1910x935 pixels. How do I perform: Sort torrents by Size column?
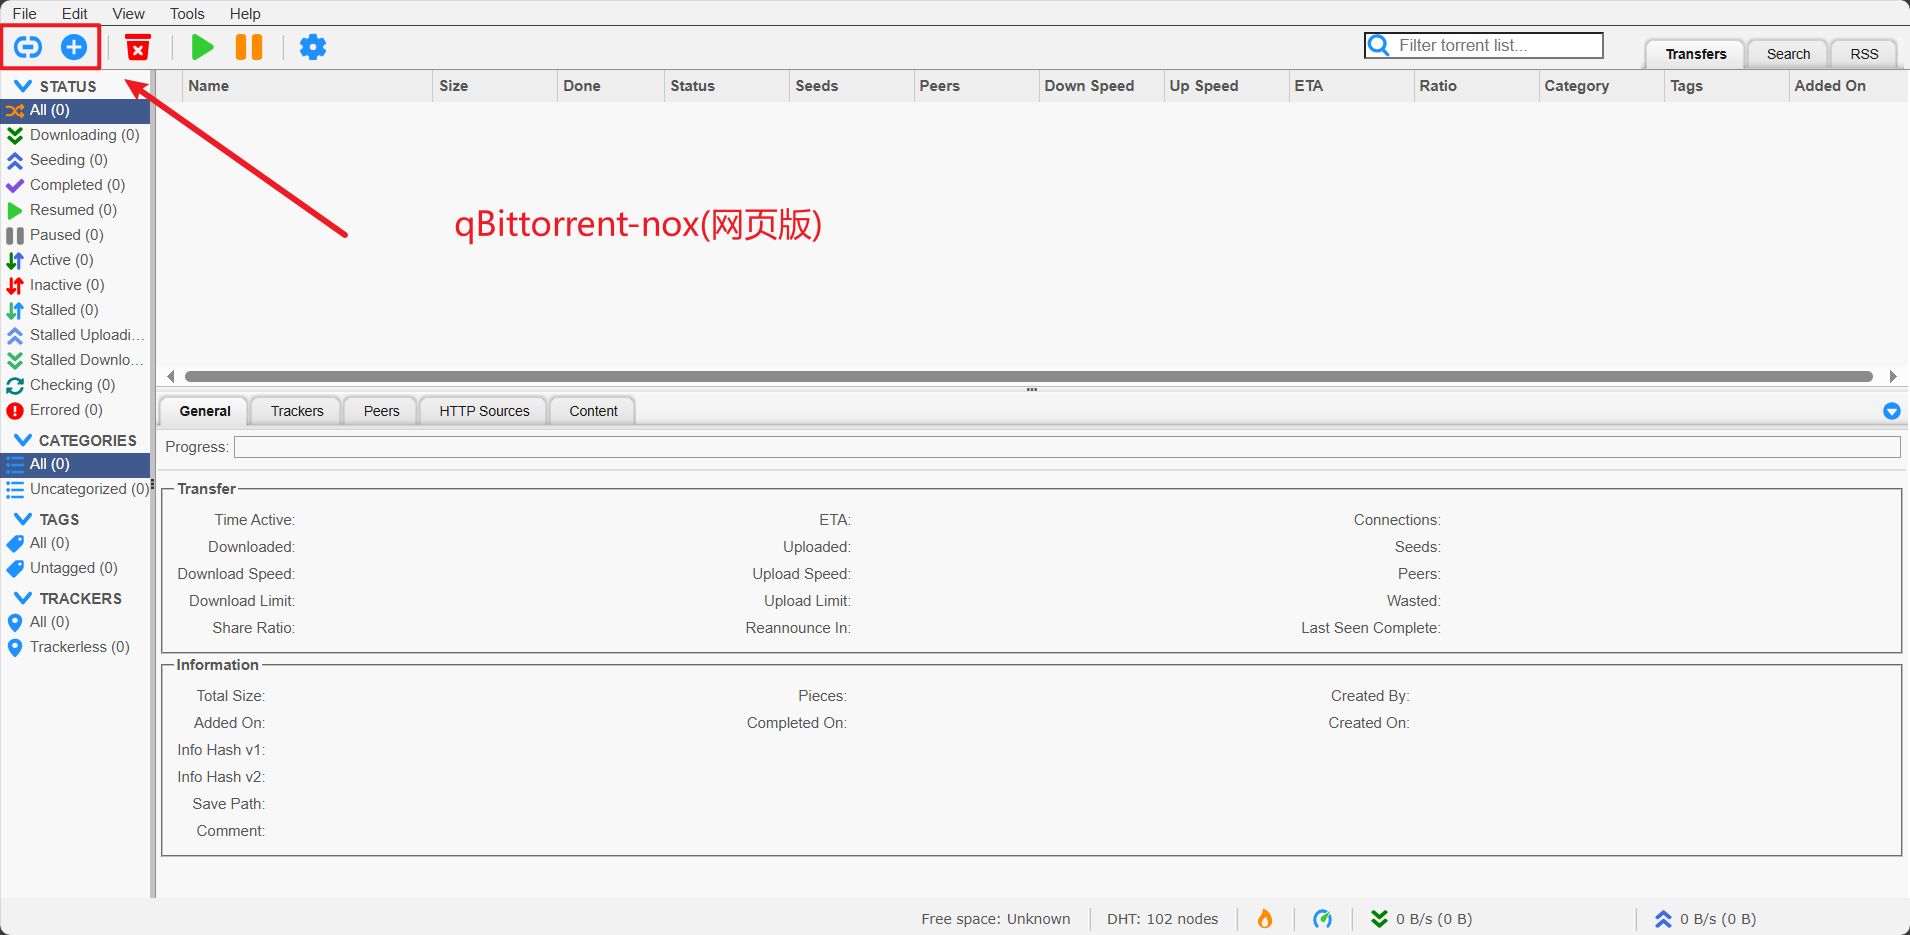[x=495, y=86]
